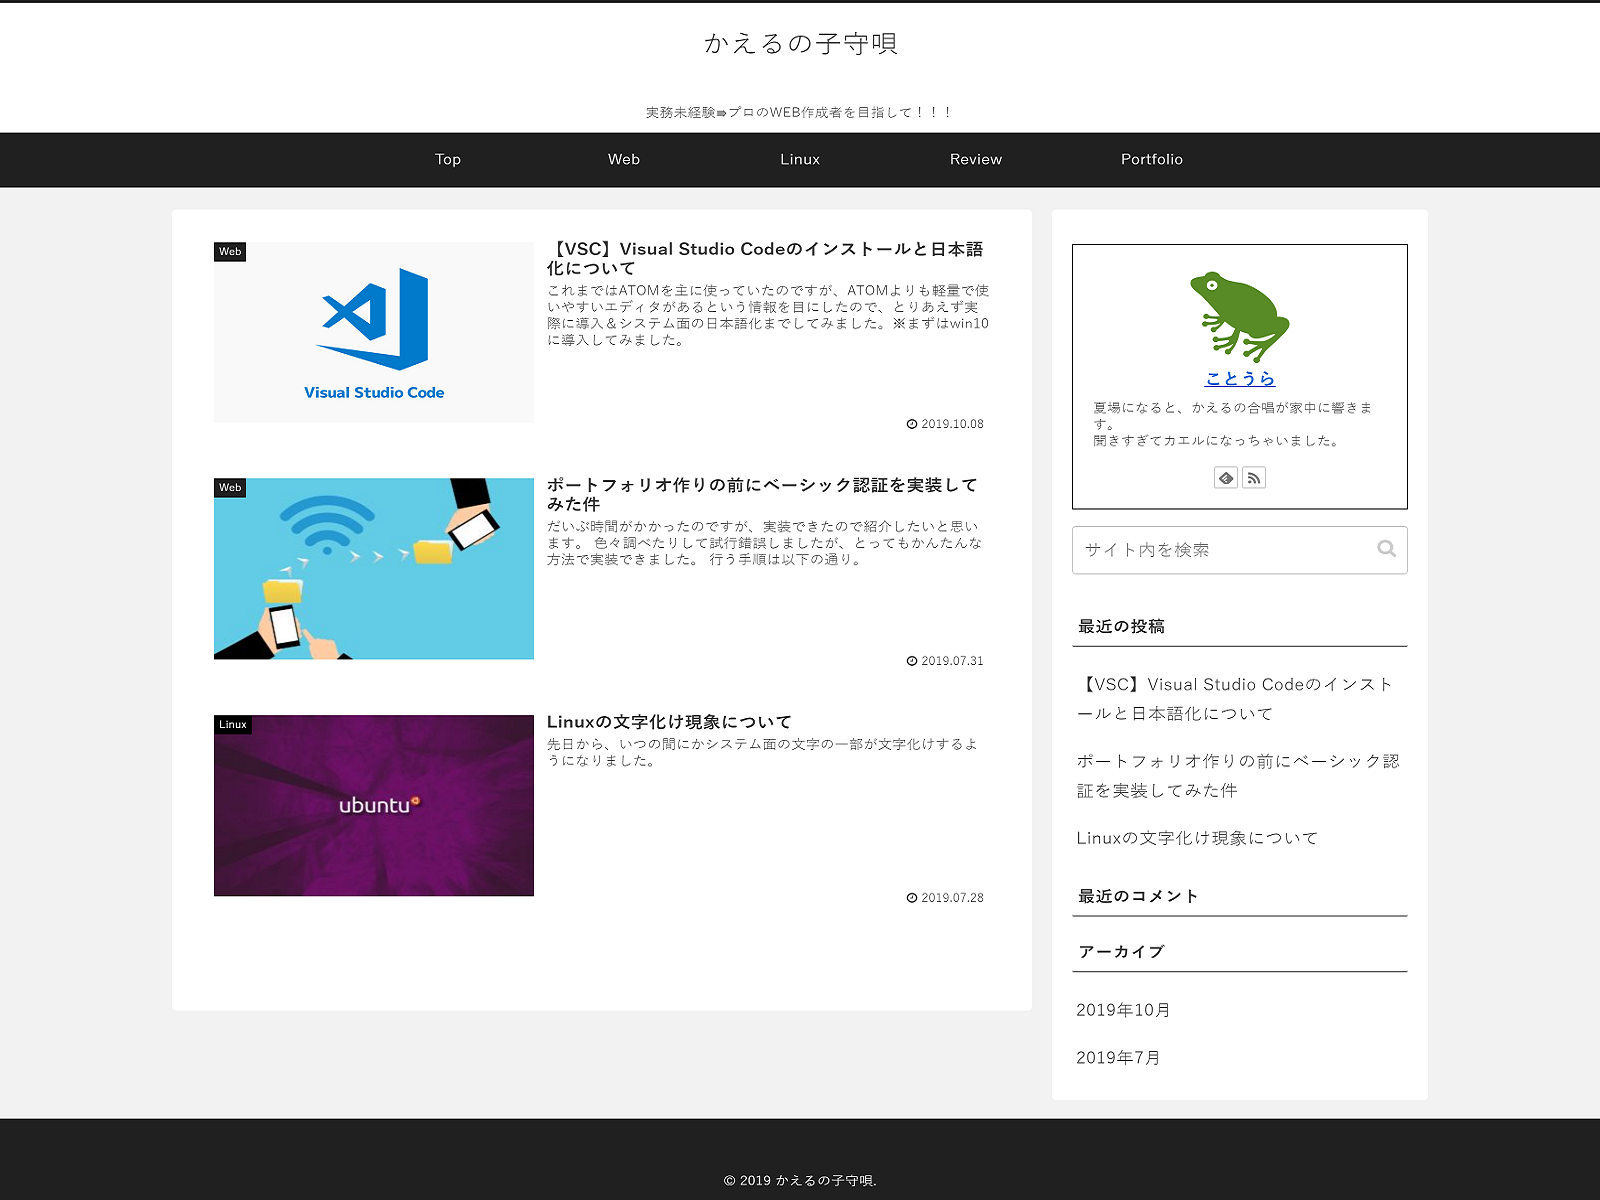Open the ubuntu article thumbnail
The image size is (1600, 1200).
[x=374, y=806]
